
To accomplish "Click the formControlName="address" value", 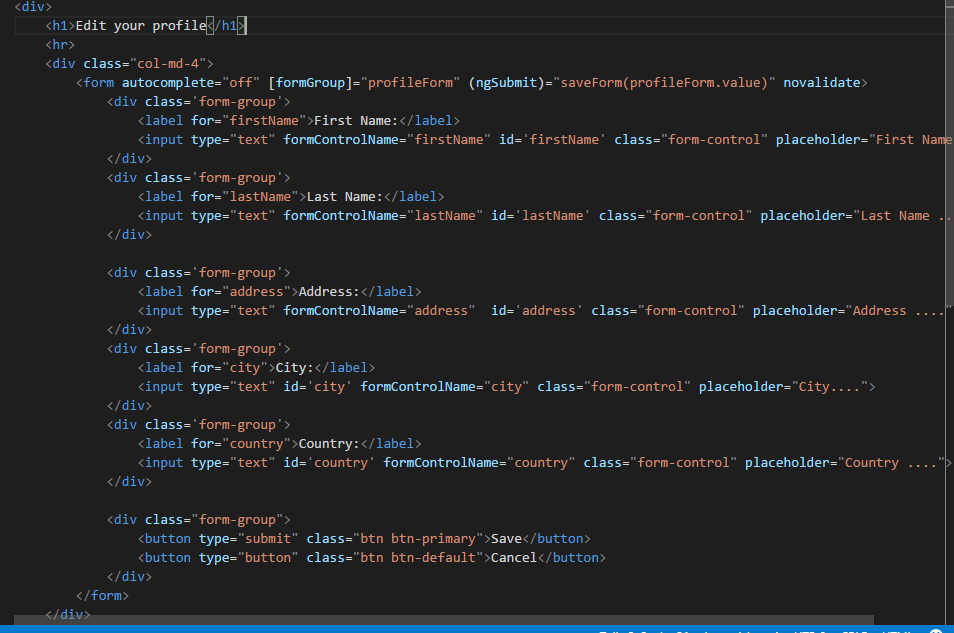I will coord(441,310).
